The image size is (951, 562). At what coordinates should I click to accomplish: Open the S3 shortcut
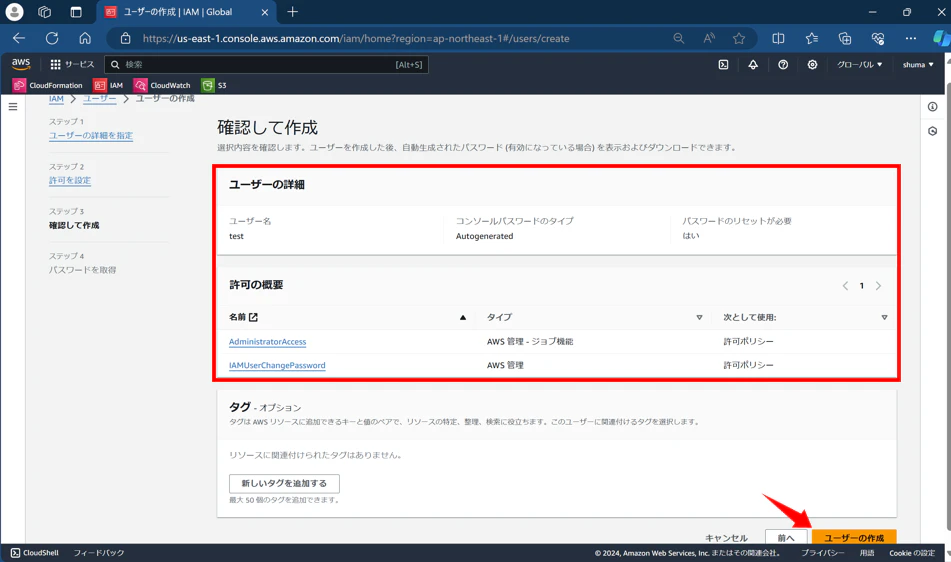pos(214,85)
